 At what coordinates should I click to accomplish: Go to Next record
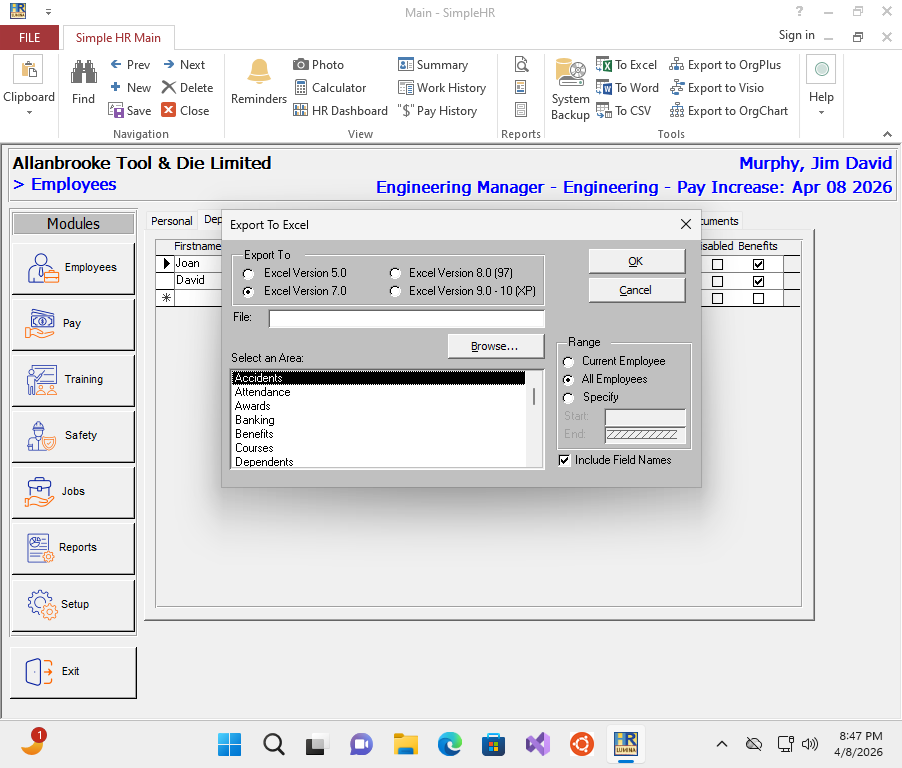pos(184,65)
